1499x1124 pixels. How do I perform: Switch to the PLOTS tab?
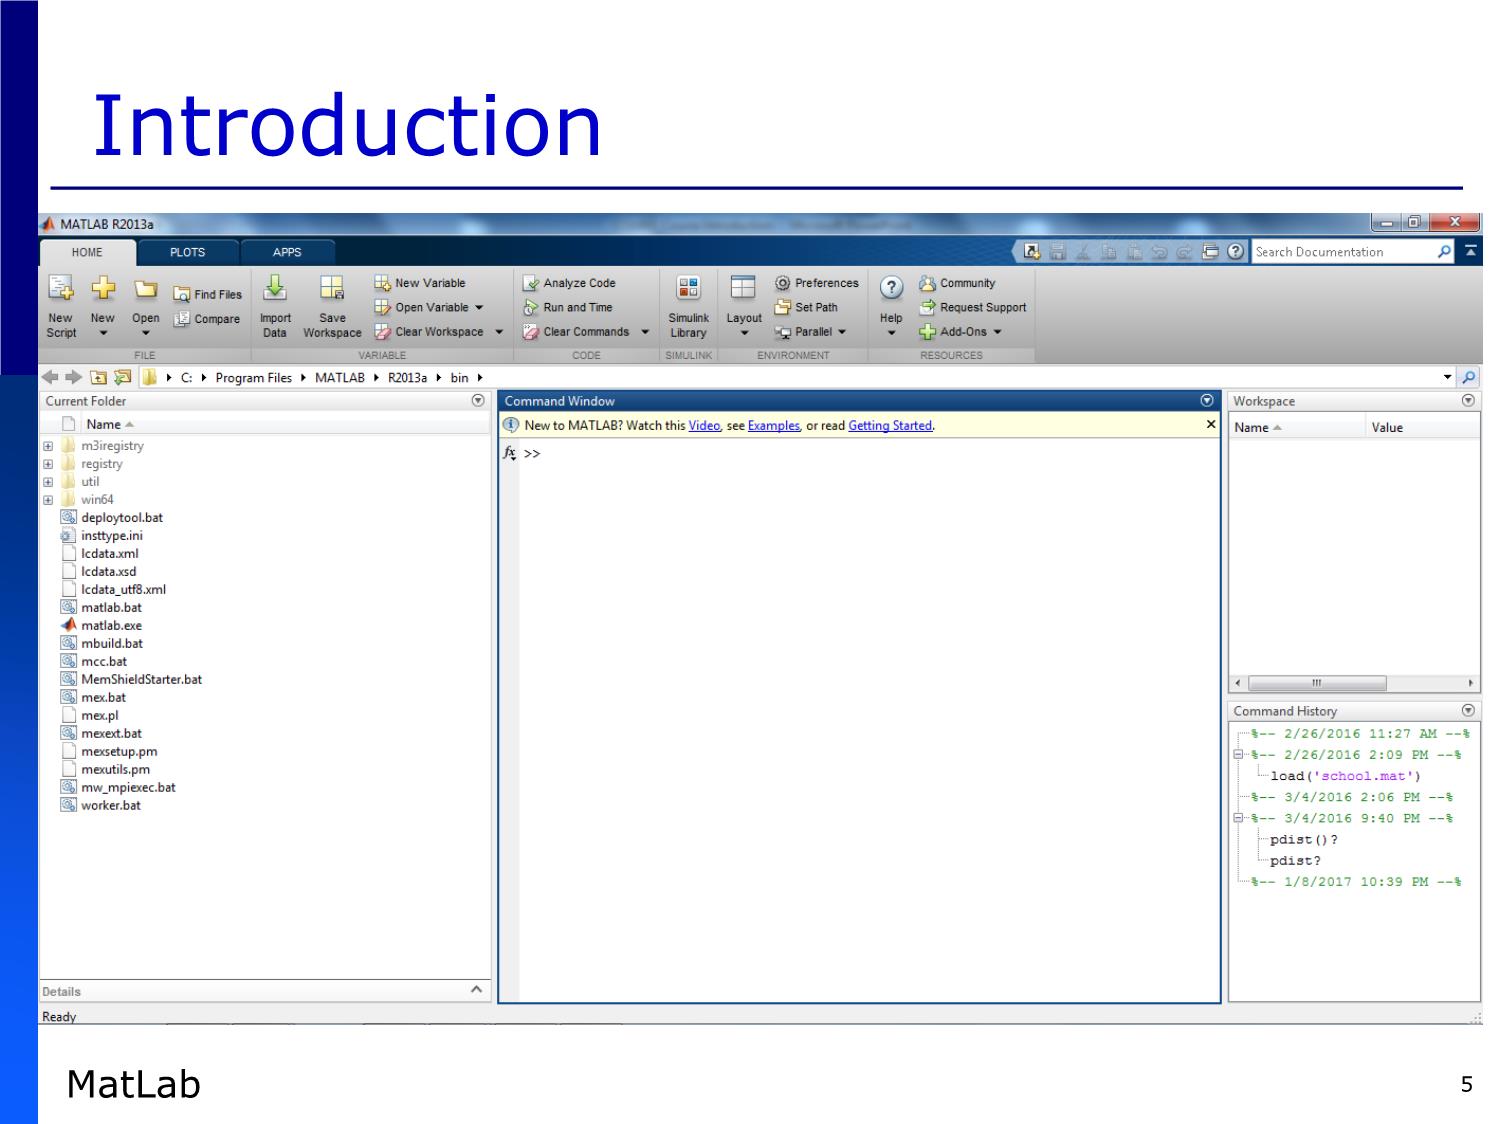point(187,252)
